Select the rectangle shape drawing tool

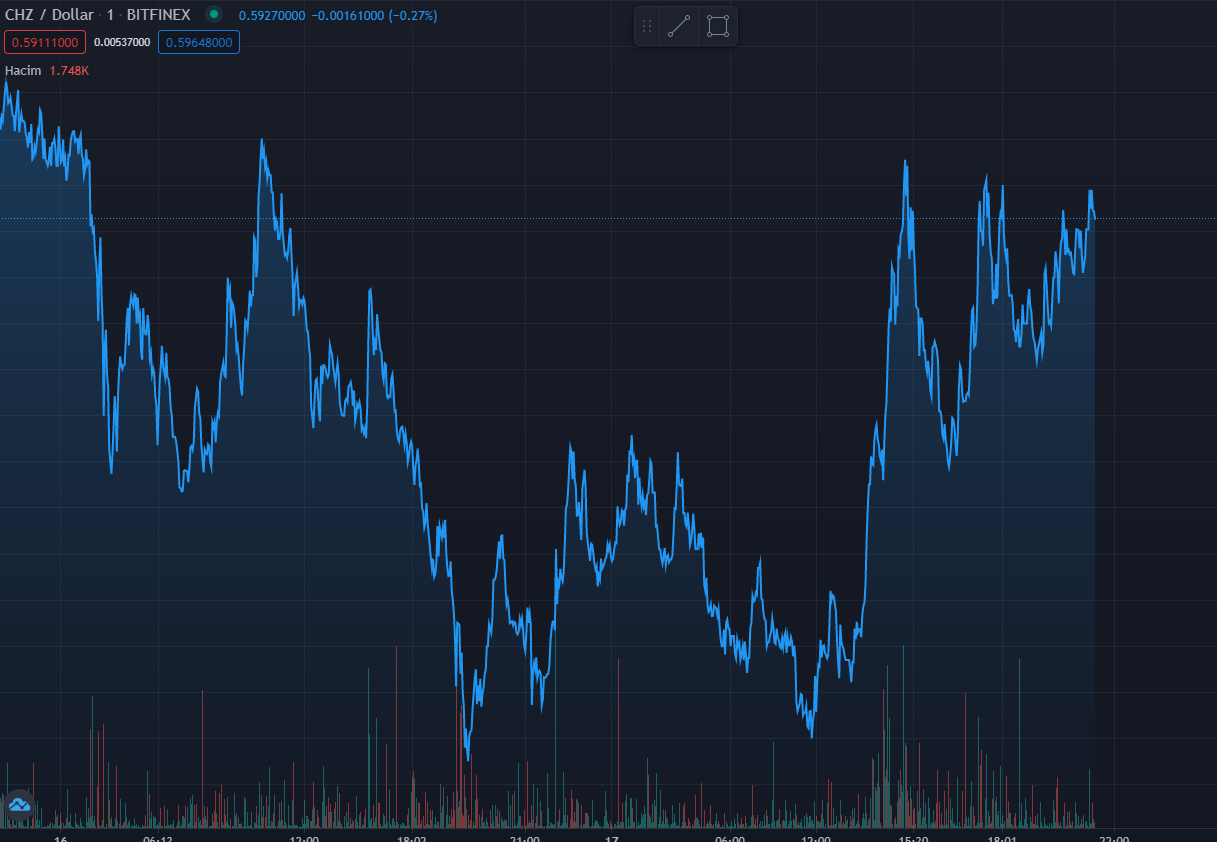tap(717, 26)
